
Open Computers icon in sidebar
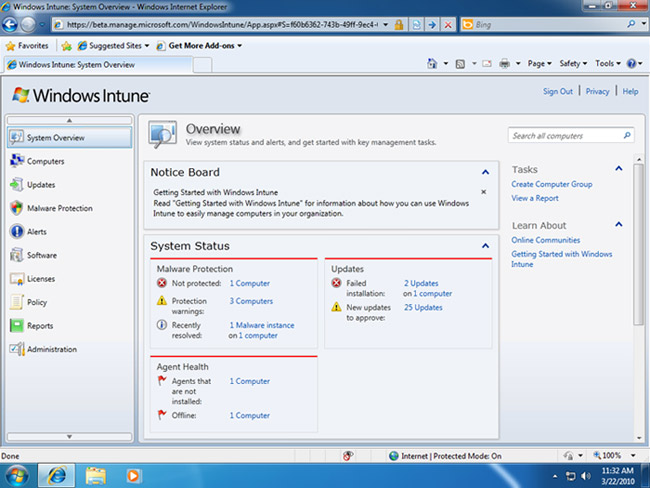17,161
